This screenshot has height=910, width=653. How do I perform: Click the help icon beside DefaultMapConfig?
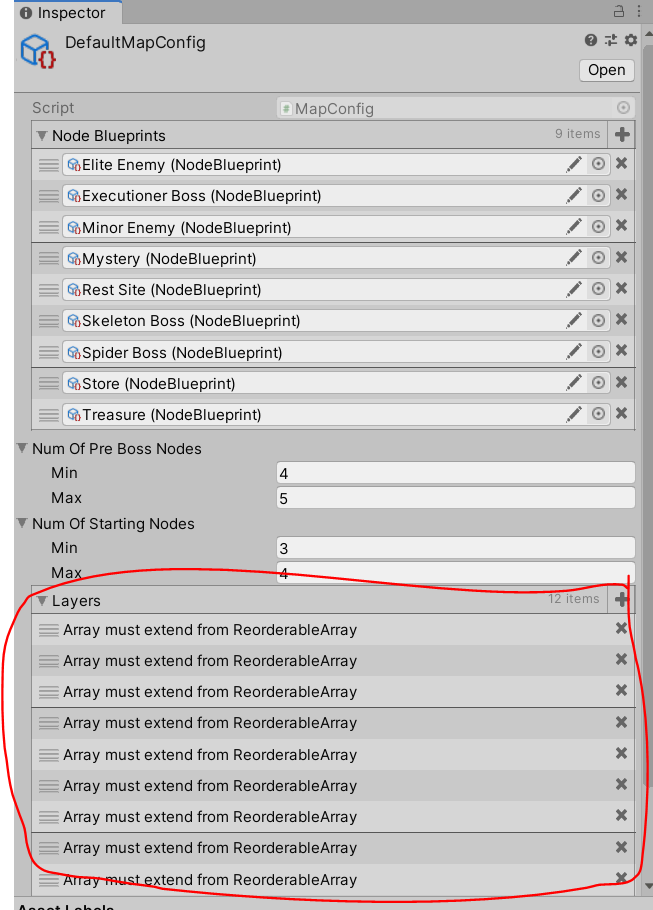click(591, 40)
